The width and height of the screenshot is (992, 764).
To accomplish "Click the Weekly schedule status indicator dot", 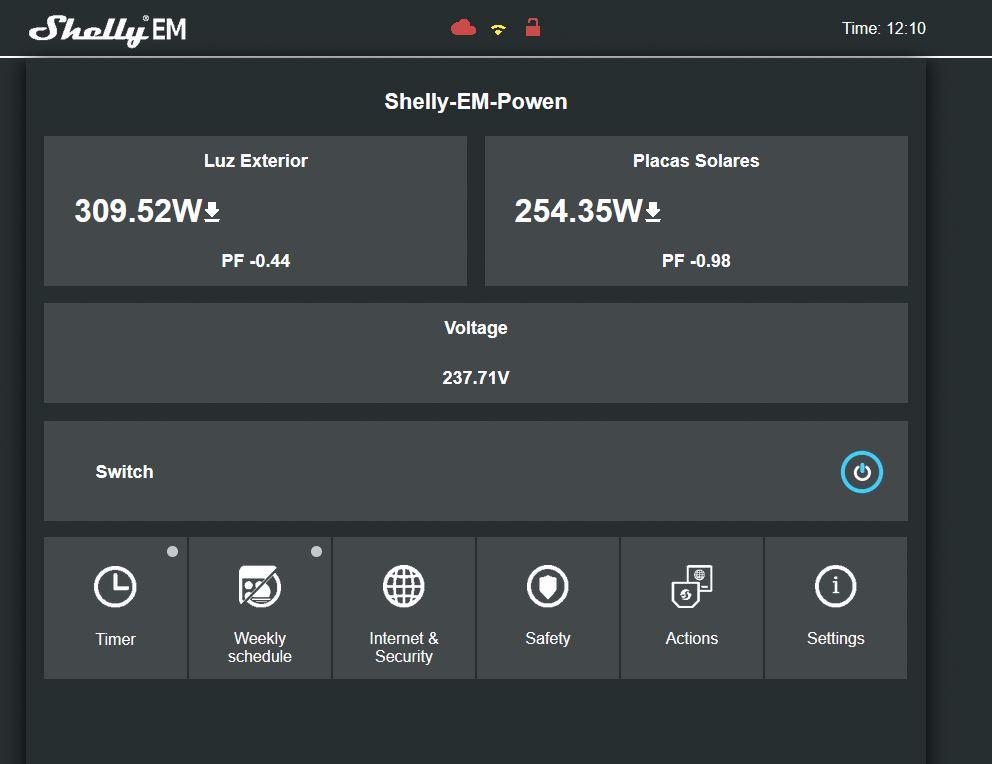I will tap(317, 551).
